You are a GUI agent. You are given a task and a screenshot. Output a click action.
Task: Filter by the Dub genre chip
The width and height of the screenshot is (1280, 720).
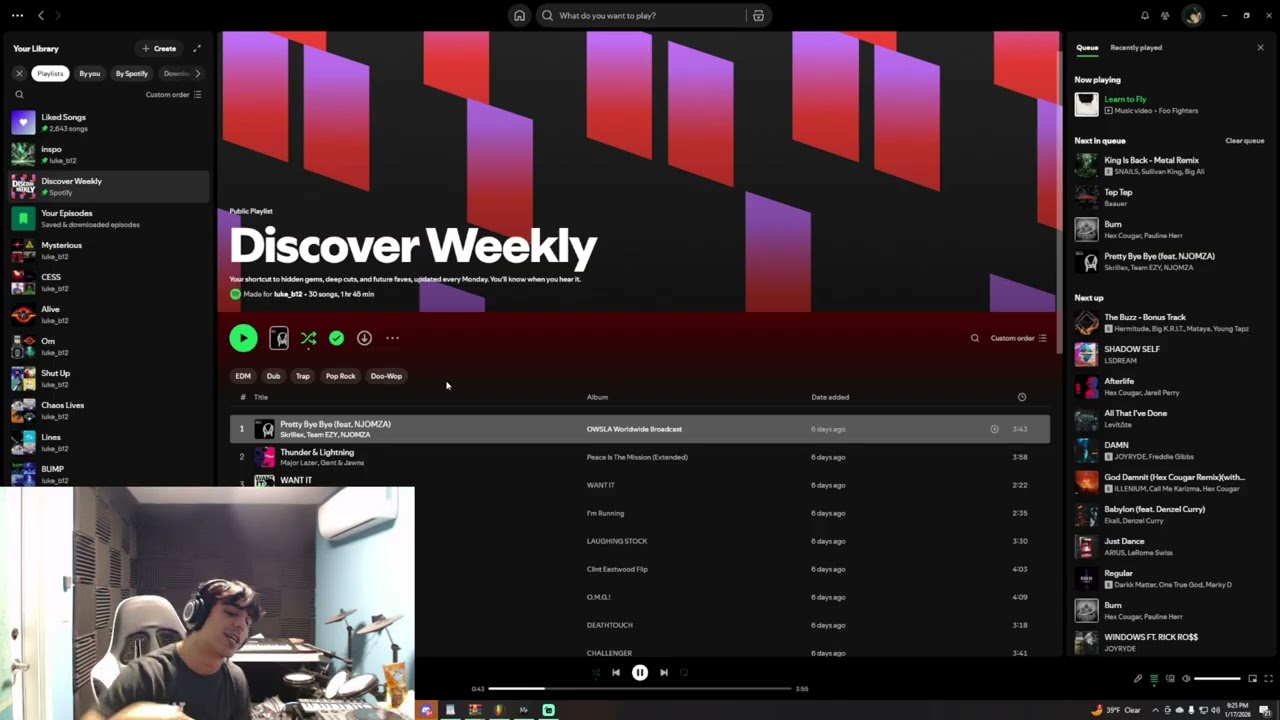(273, 376)
